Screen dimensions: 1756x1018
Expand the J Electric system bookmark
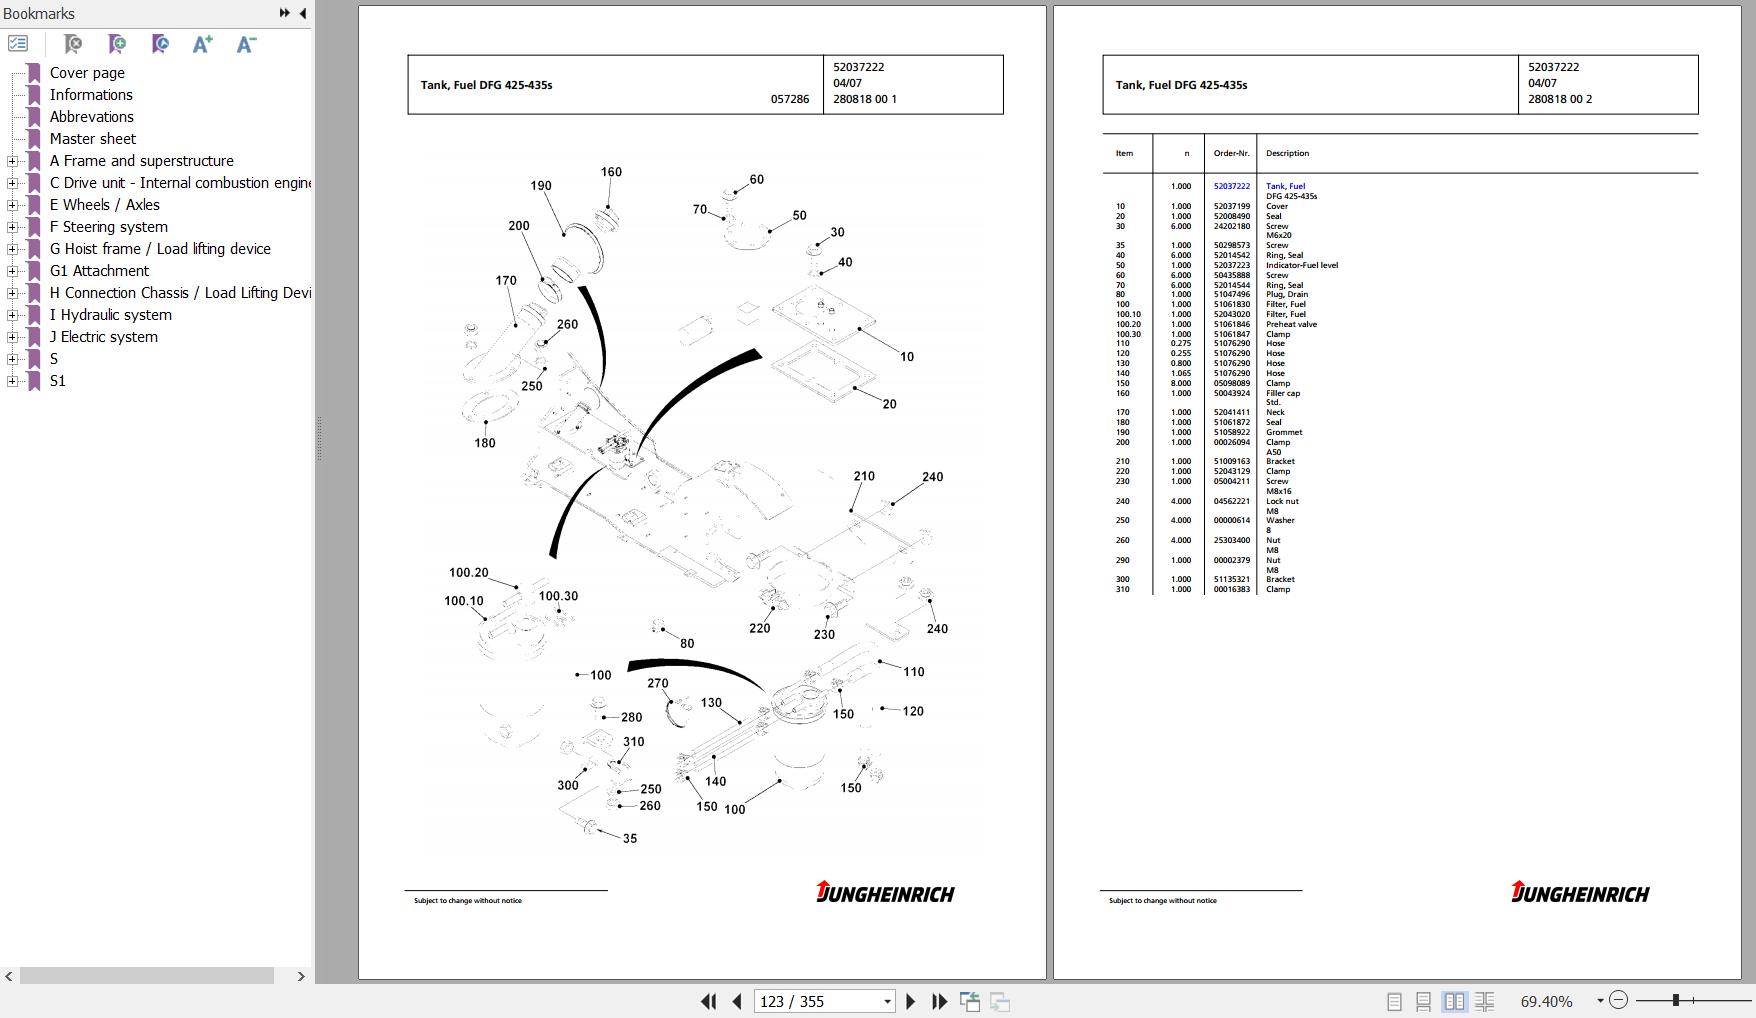(x=12, y=337)
